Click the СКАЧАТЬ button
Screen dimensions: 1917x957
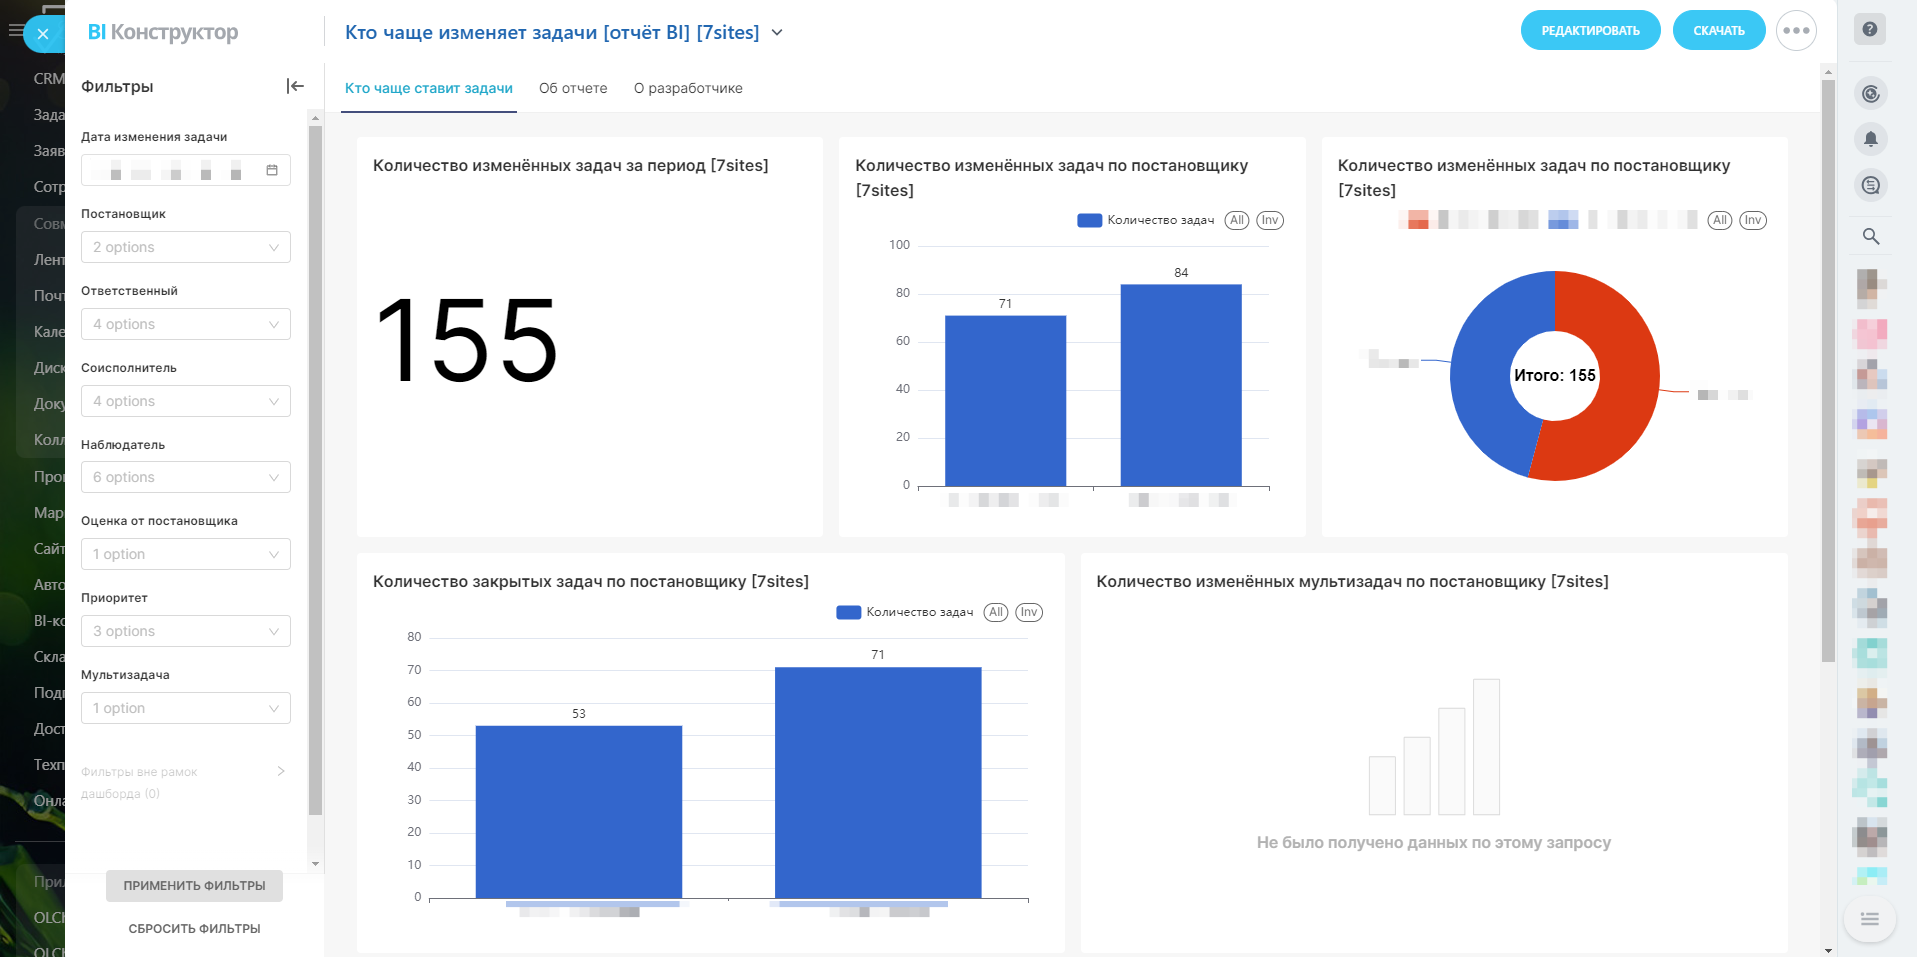point(1718,31)
